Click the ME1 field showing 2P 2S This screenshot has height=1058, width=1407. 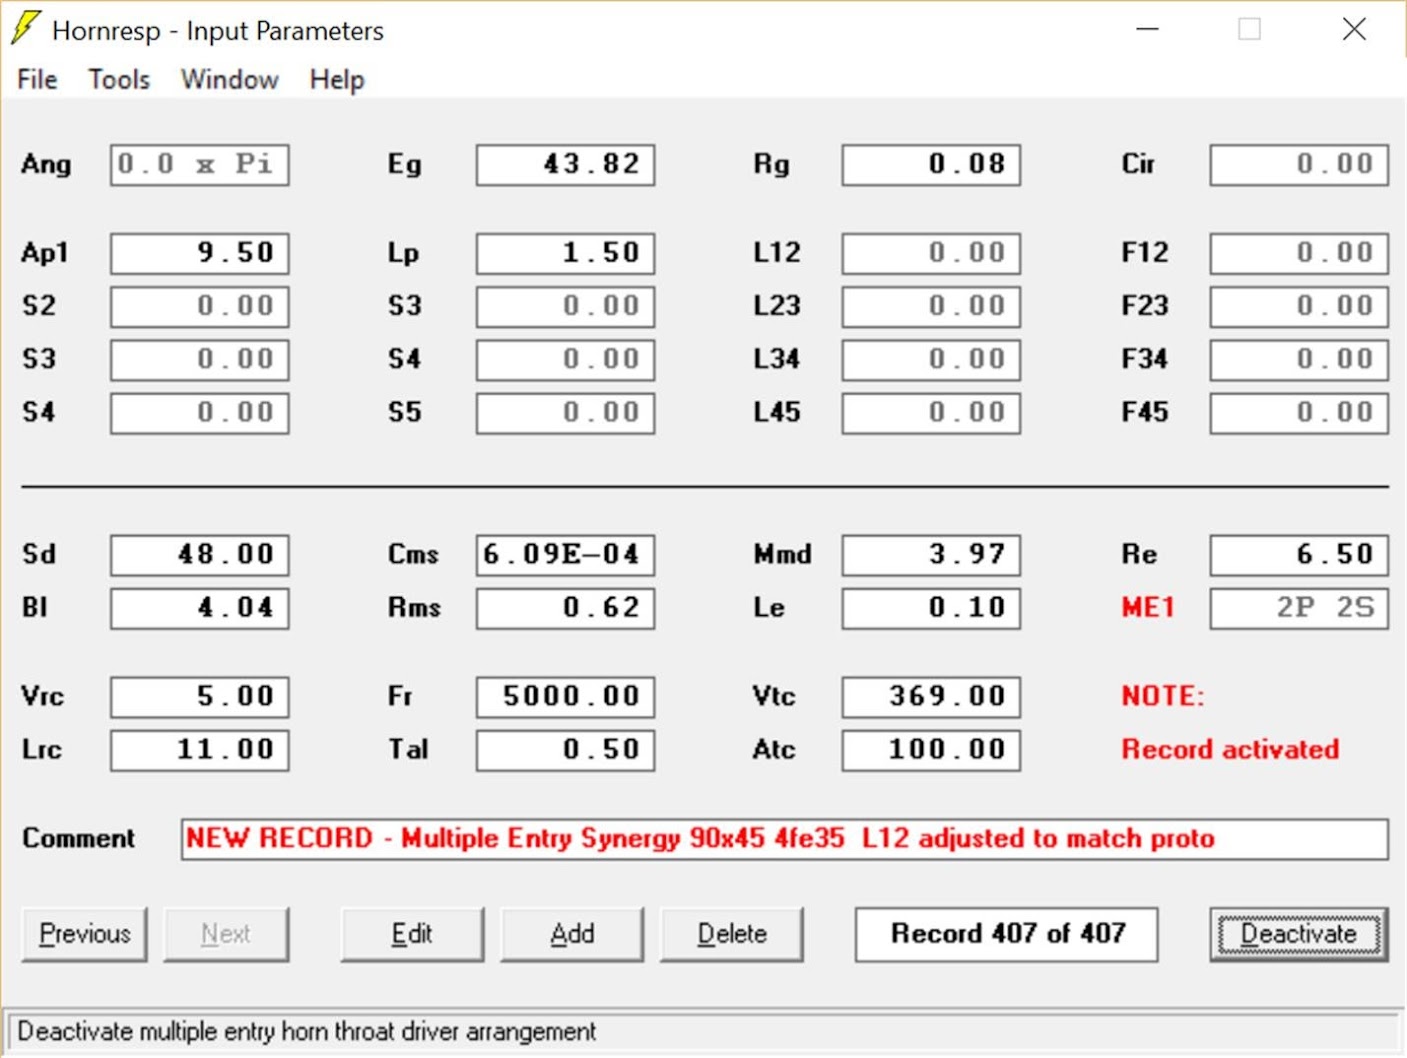[x=1299, y=608]
